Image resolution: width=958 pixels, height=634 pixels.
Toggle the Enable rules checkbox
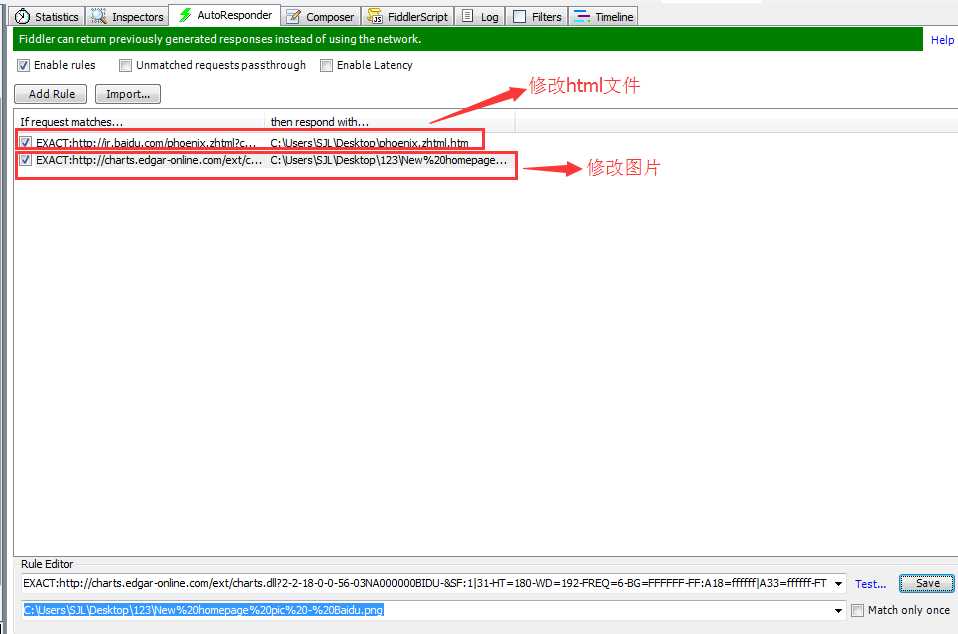(x=24, y=65)
